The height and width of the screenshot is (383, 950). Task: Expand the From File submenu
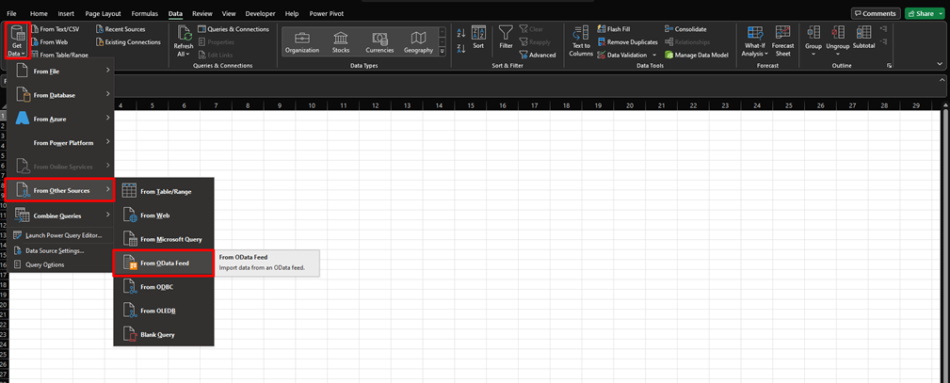[62, 71]
